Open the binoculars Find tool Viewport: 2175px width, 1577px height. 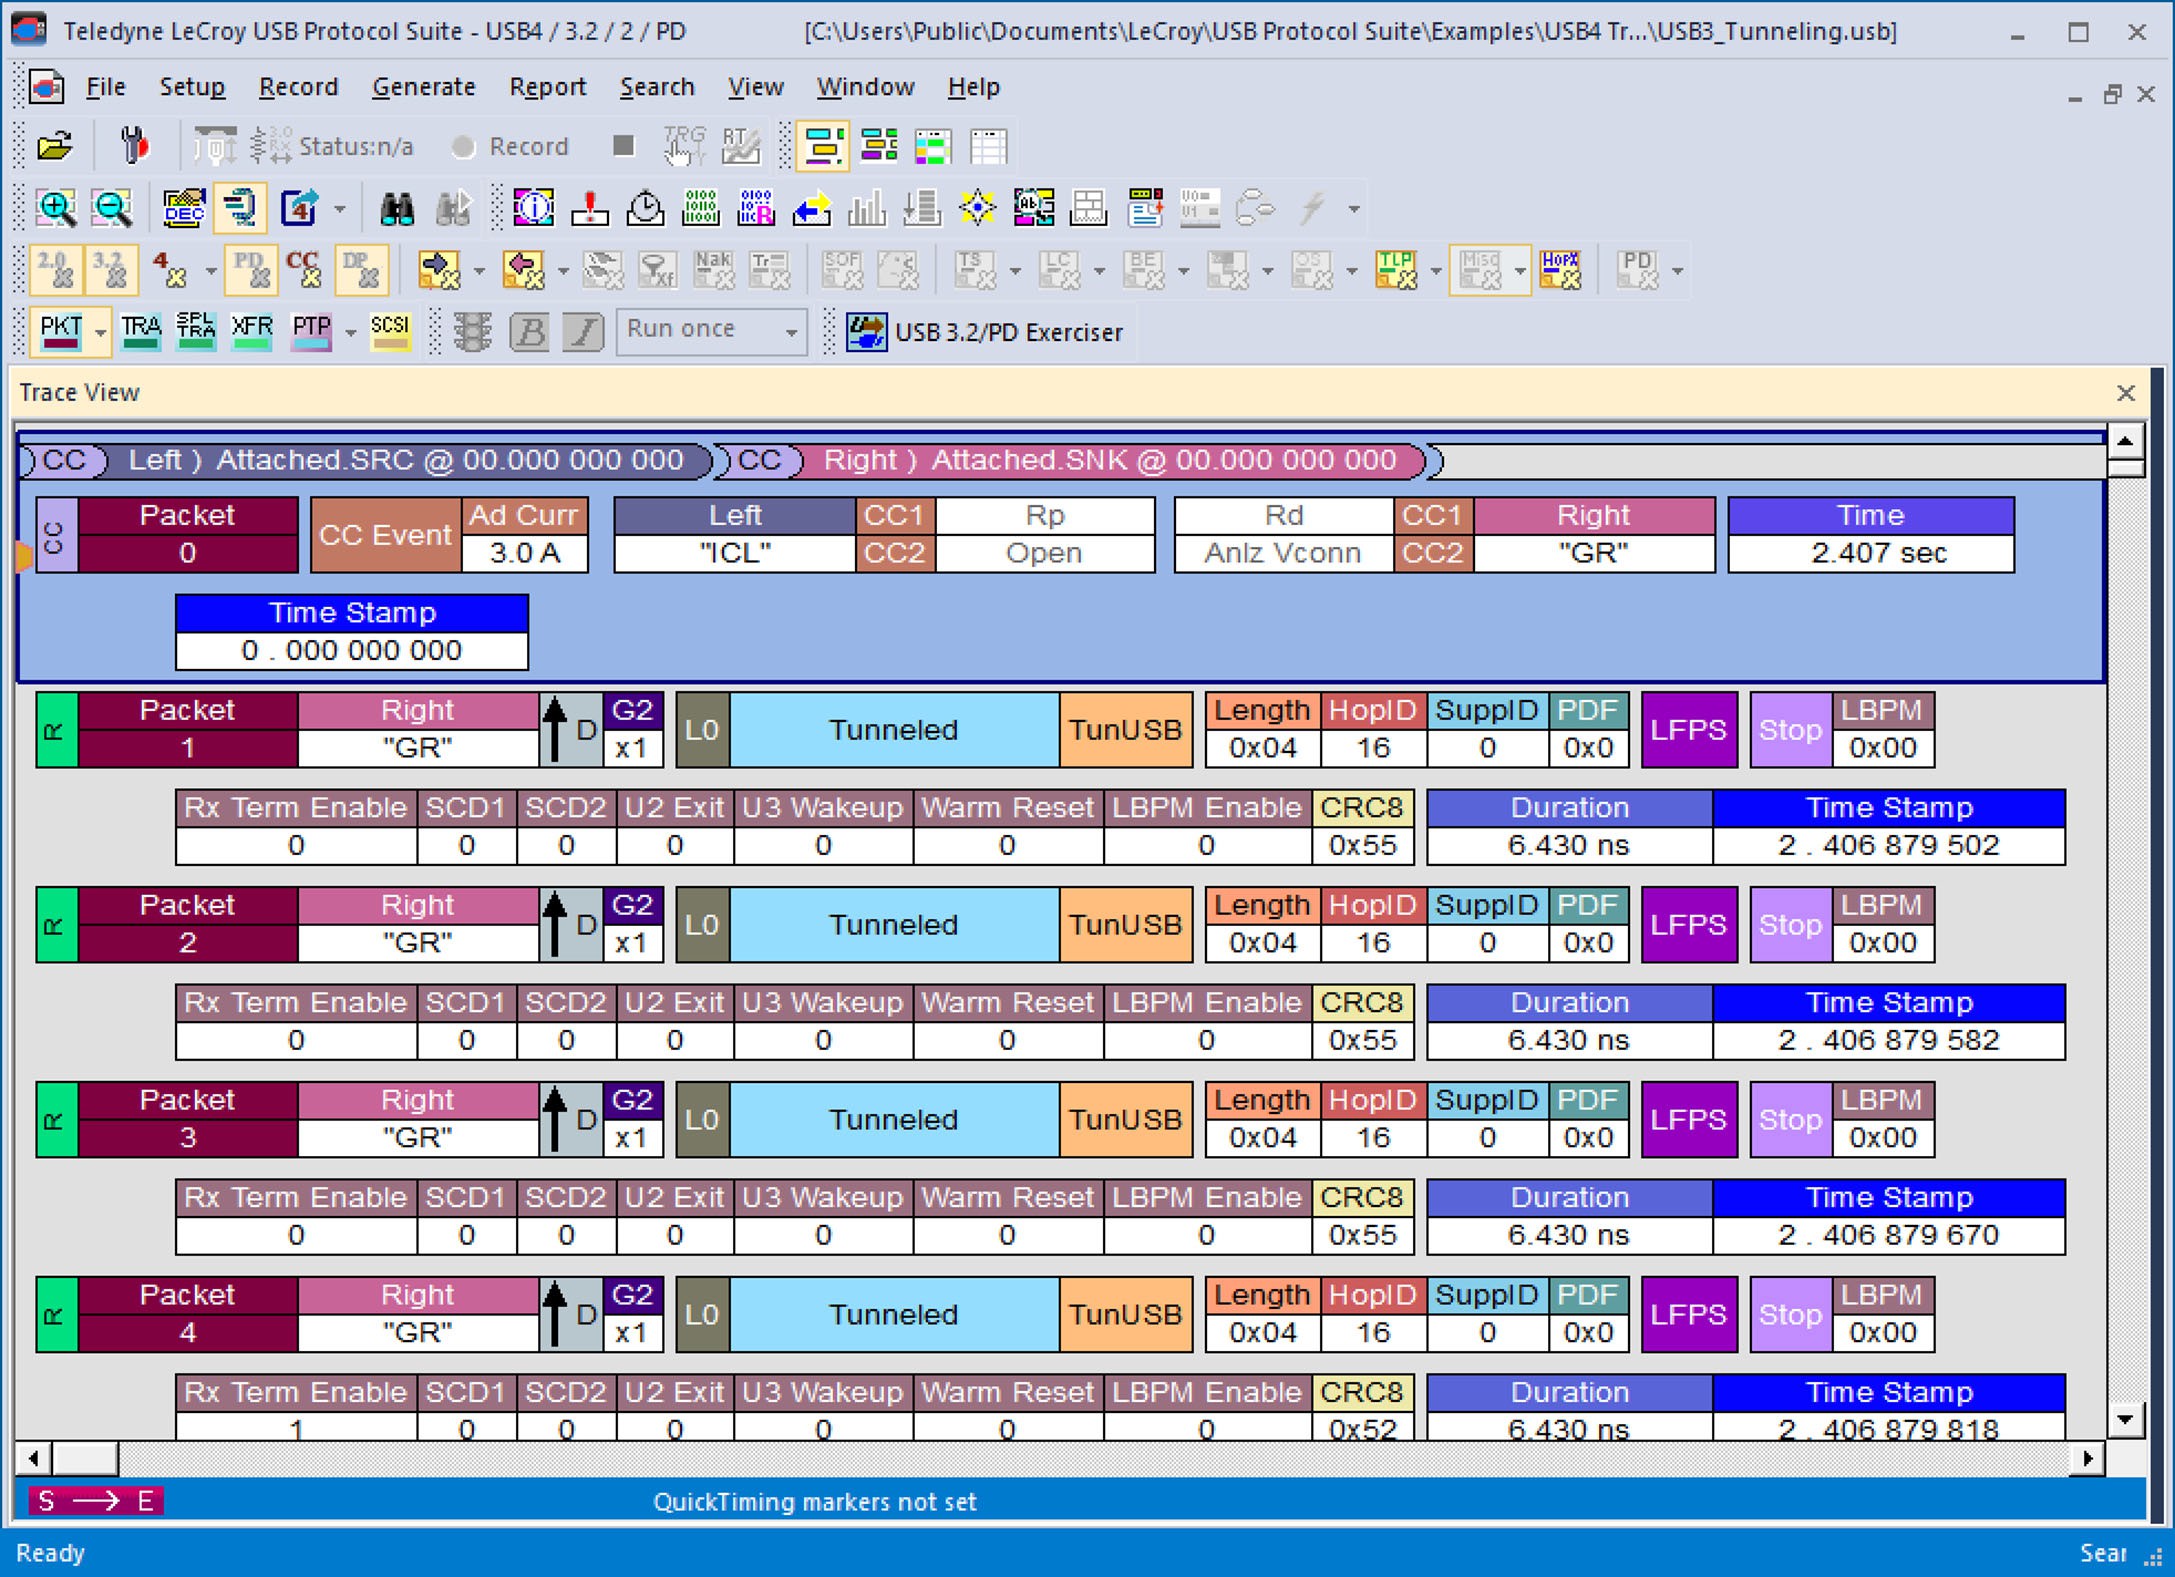click(x=397, y=208)
